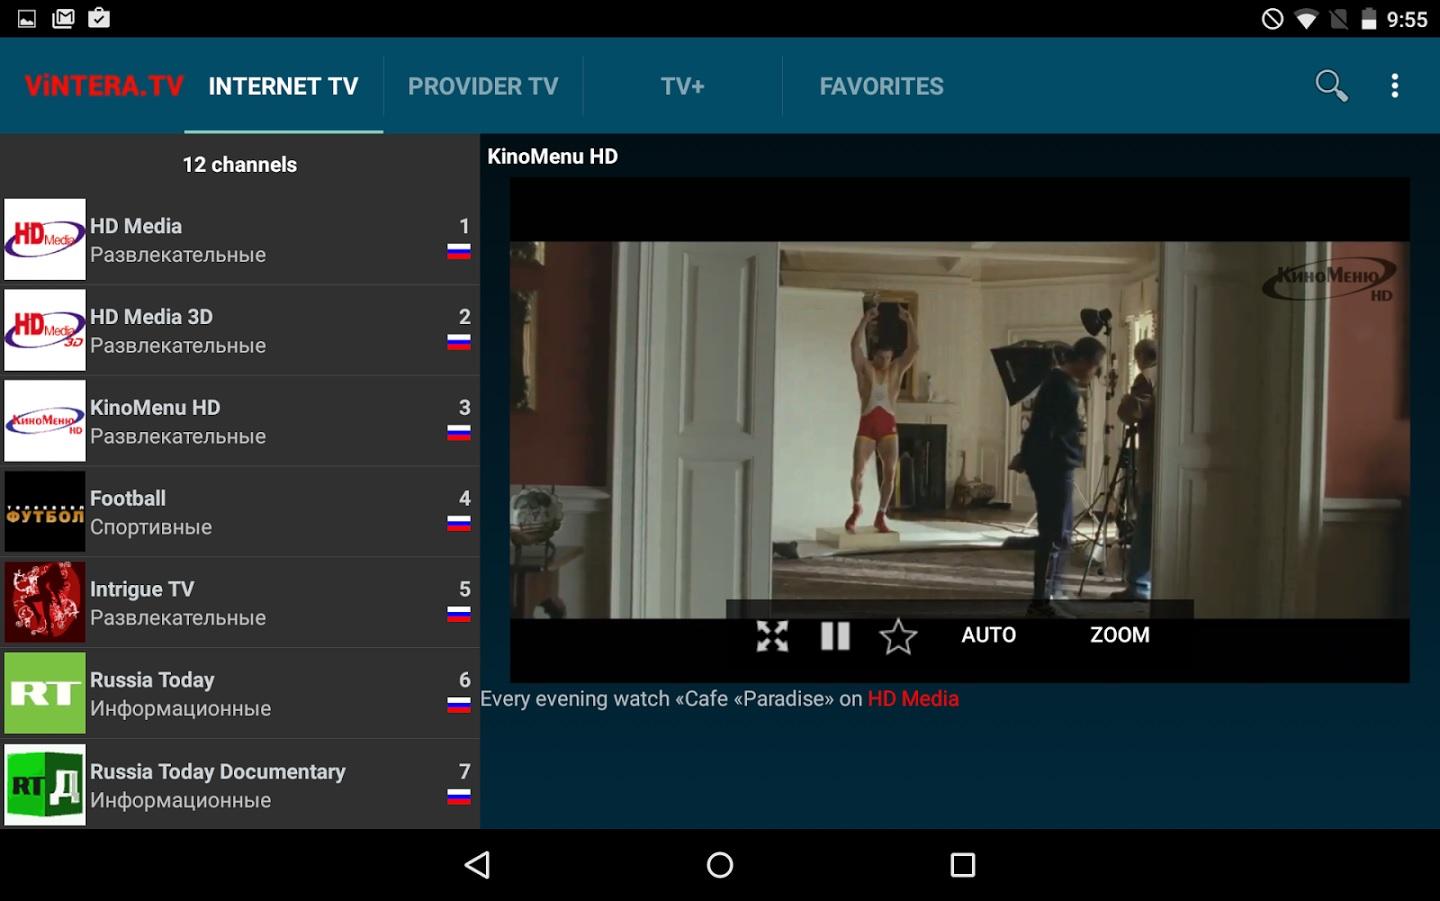Click the Russia Today RT logo

pos(45,692)
